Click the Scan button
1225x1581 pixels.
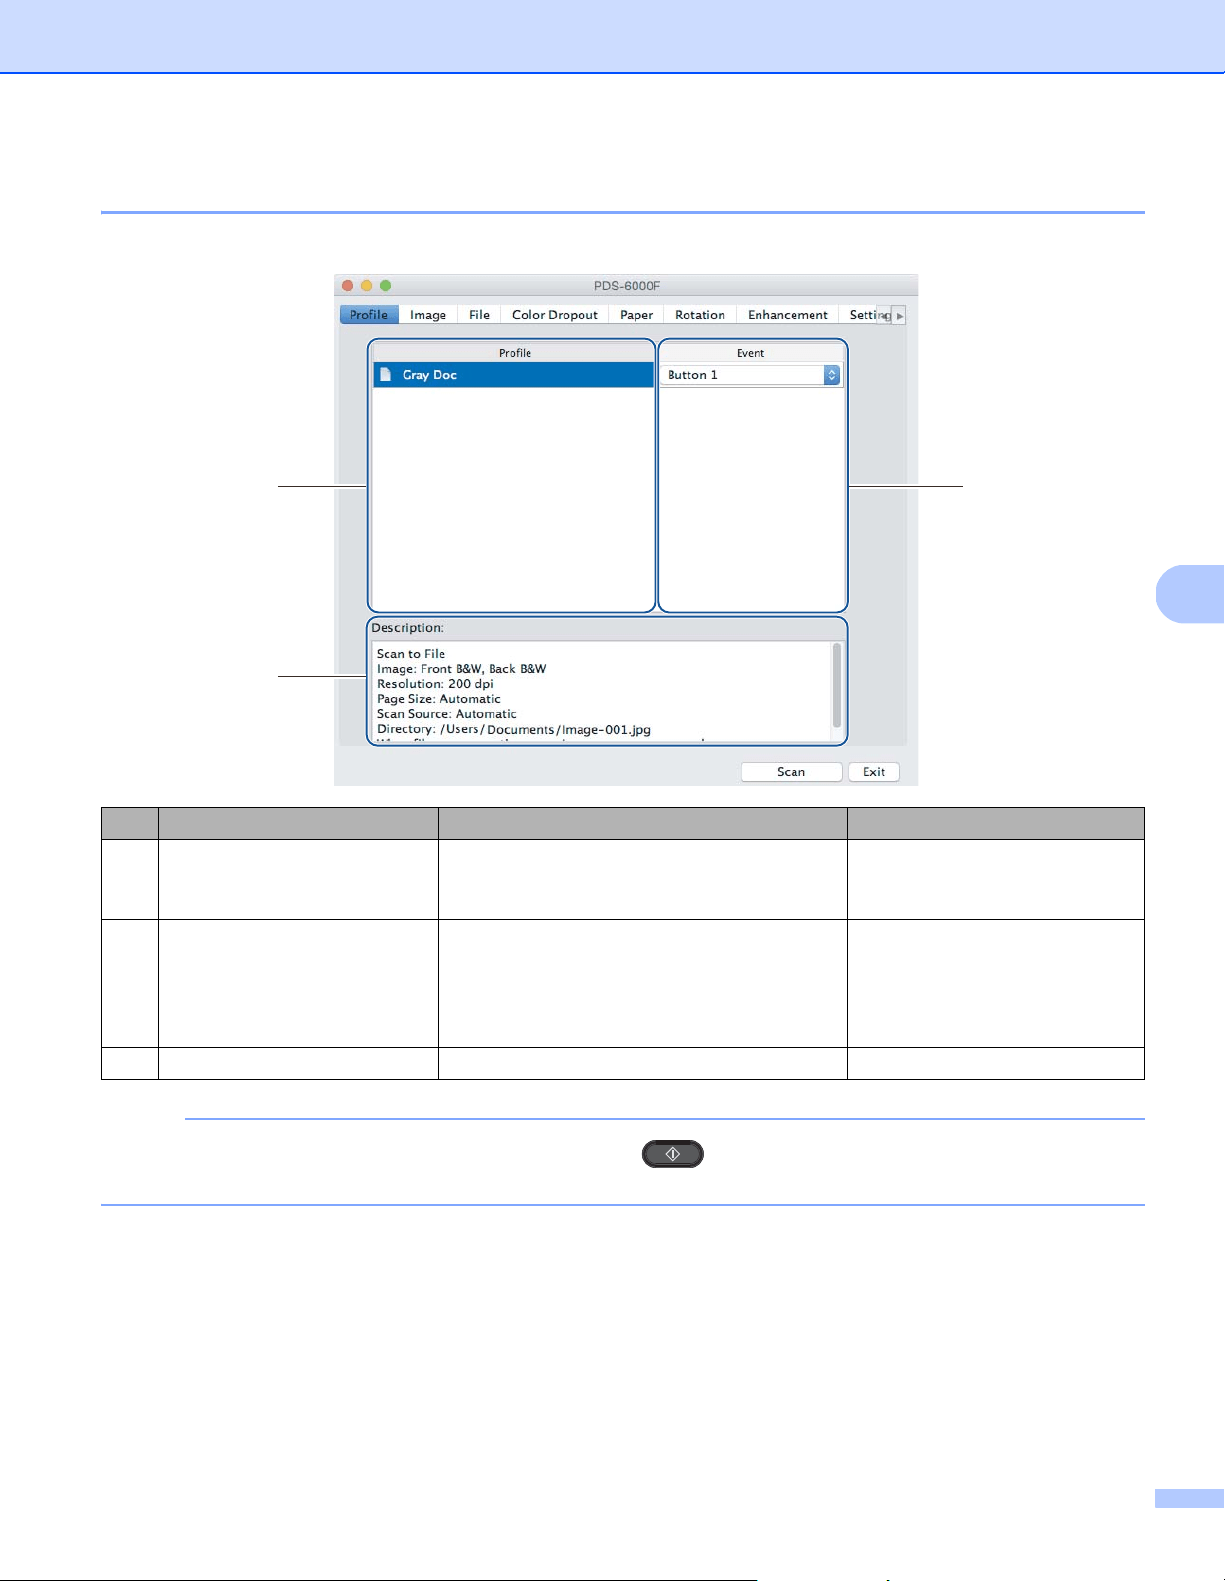[791, 772]
